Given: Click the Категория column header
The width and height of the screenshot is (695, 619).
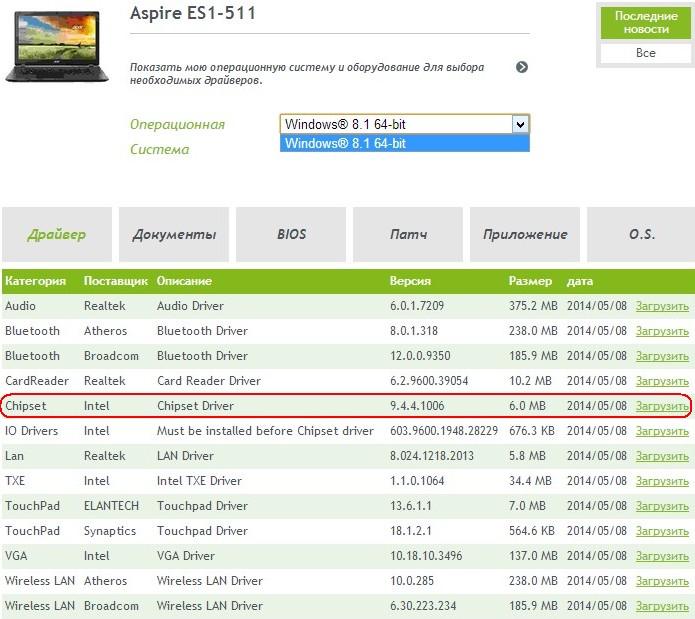Looking at the screenshot, I should (x=35, y=281).
